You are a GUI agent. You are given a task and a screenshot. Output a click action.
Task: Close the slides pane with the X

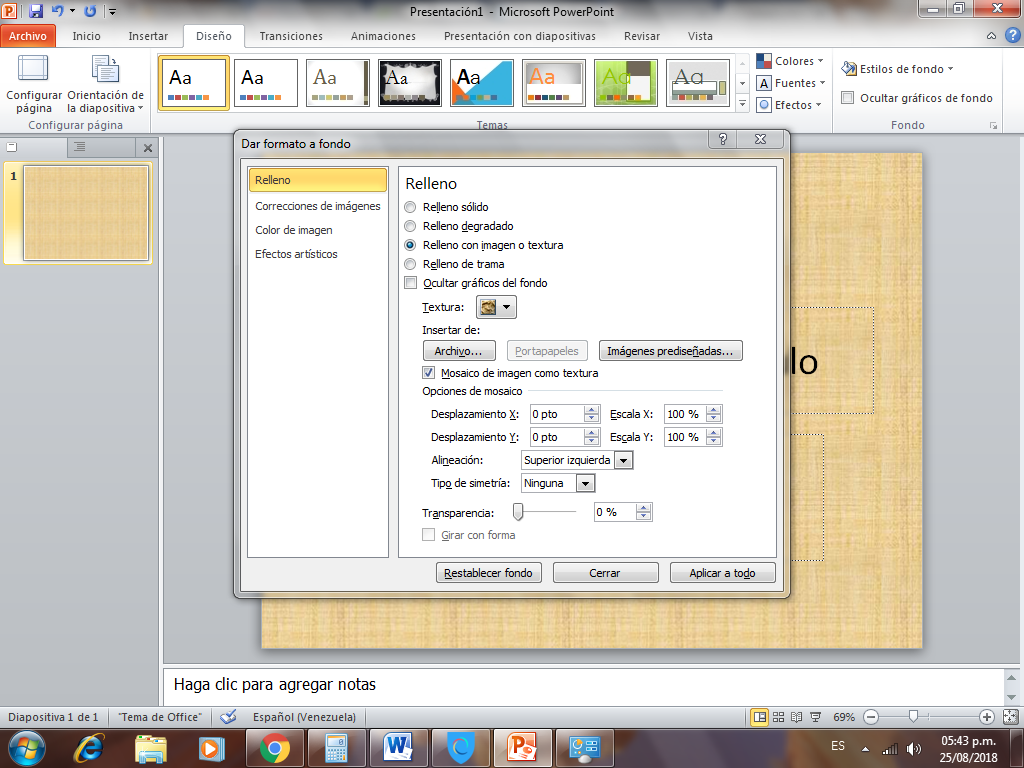tap(148, 148)
